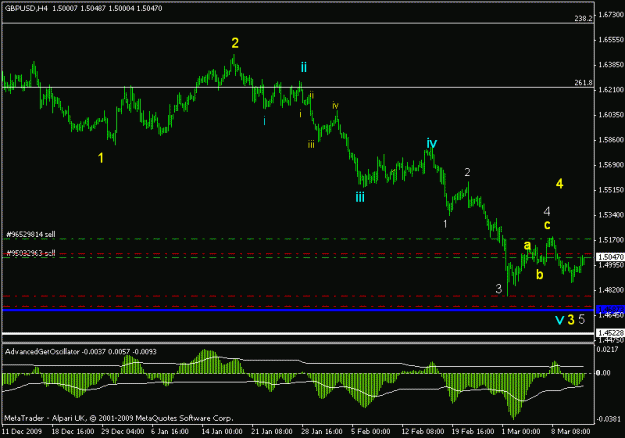625x438 pixels.
Task: Pick the small yellow wave label iii
Action: coord(311,145)
